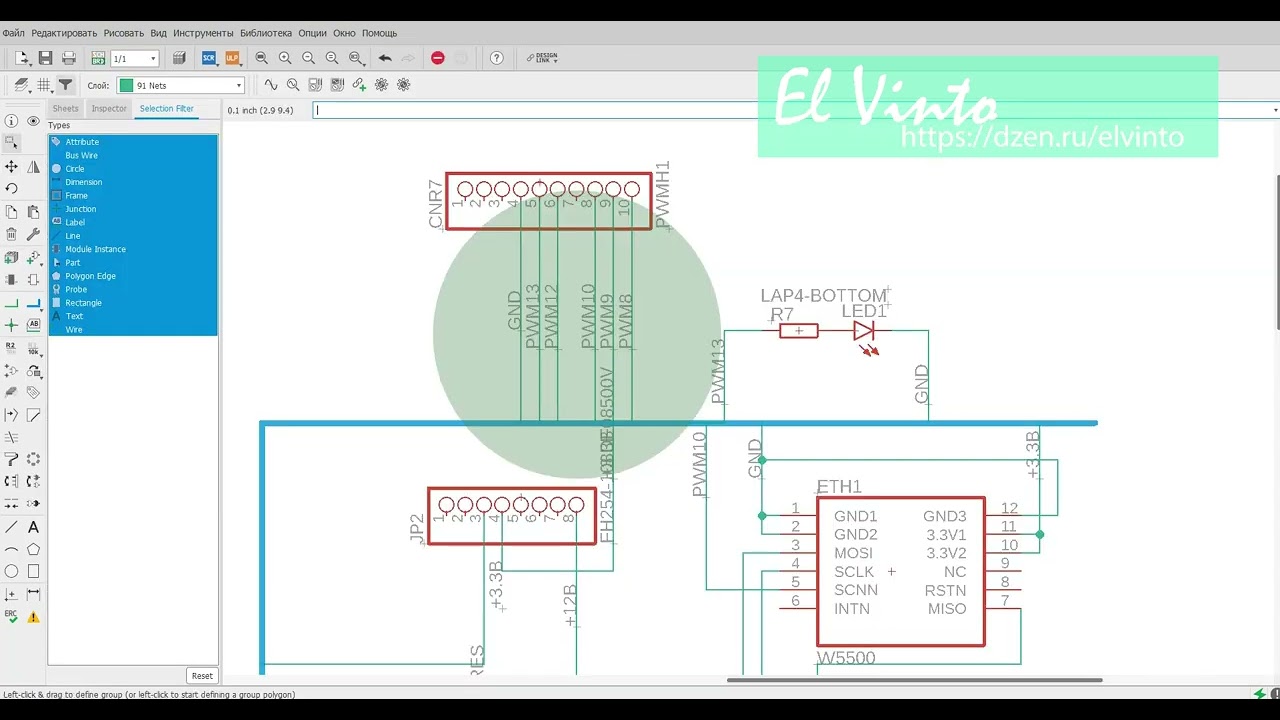Click the Undo arrow icon

pos(385,58)
